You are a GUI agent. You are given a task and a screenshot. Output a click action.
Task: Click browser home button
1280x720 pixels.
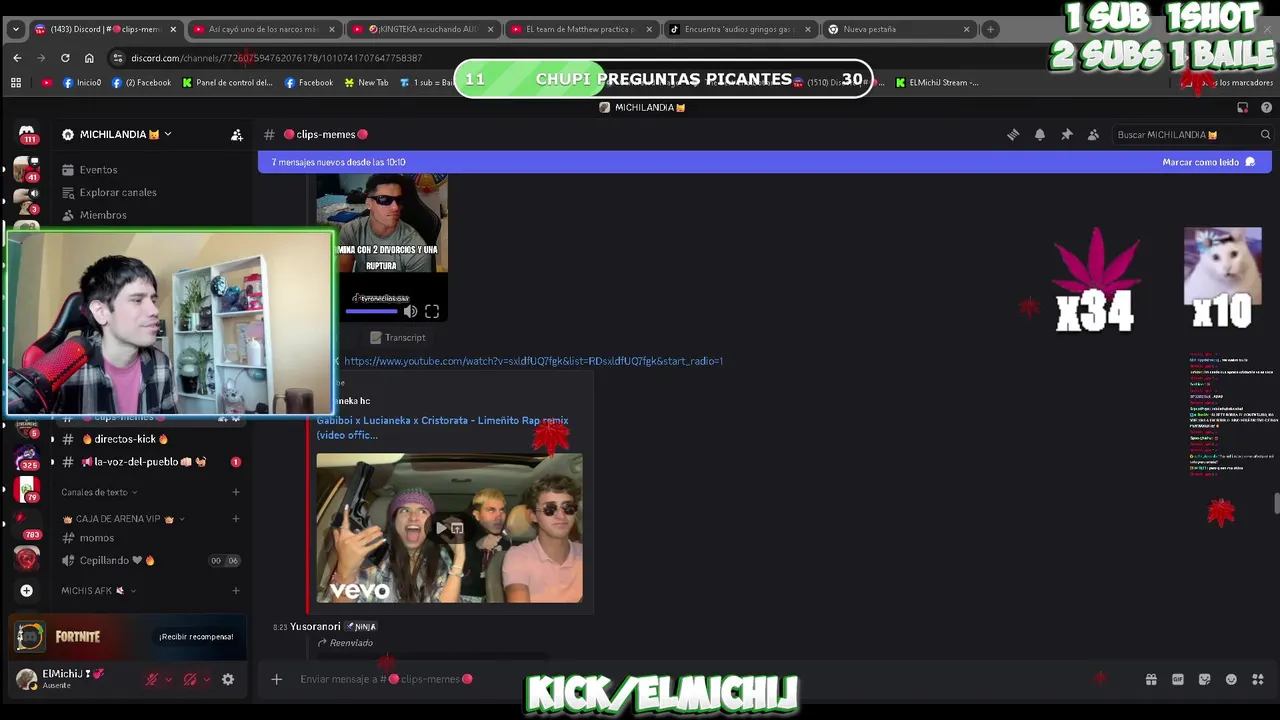coord(89,58)
